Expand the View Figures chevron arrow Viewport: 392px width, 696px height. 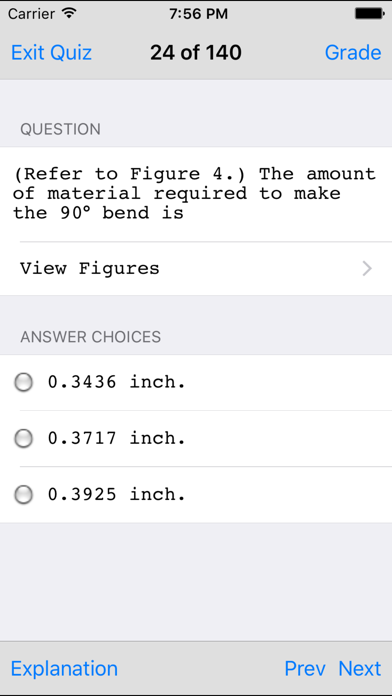click(x=367, y=269)
